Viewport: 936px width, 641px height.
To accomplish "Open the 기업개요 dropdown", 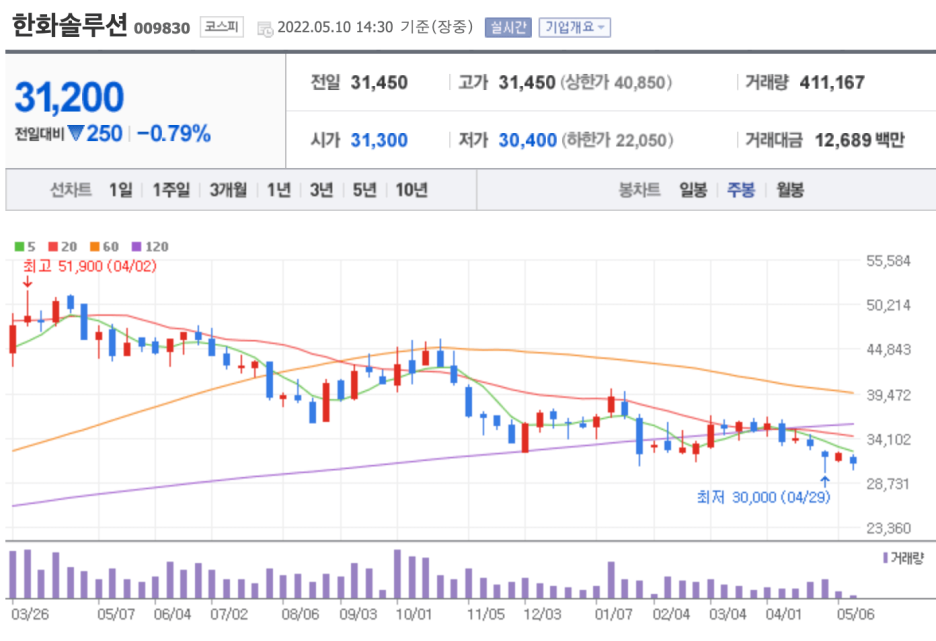I will pyautogui.click(x=574, y=27).
